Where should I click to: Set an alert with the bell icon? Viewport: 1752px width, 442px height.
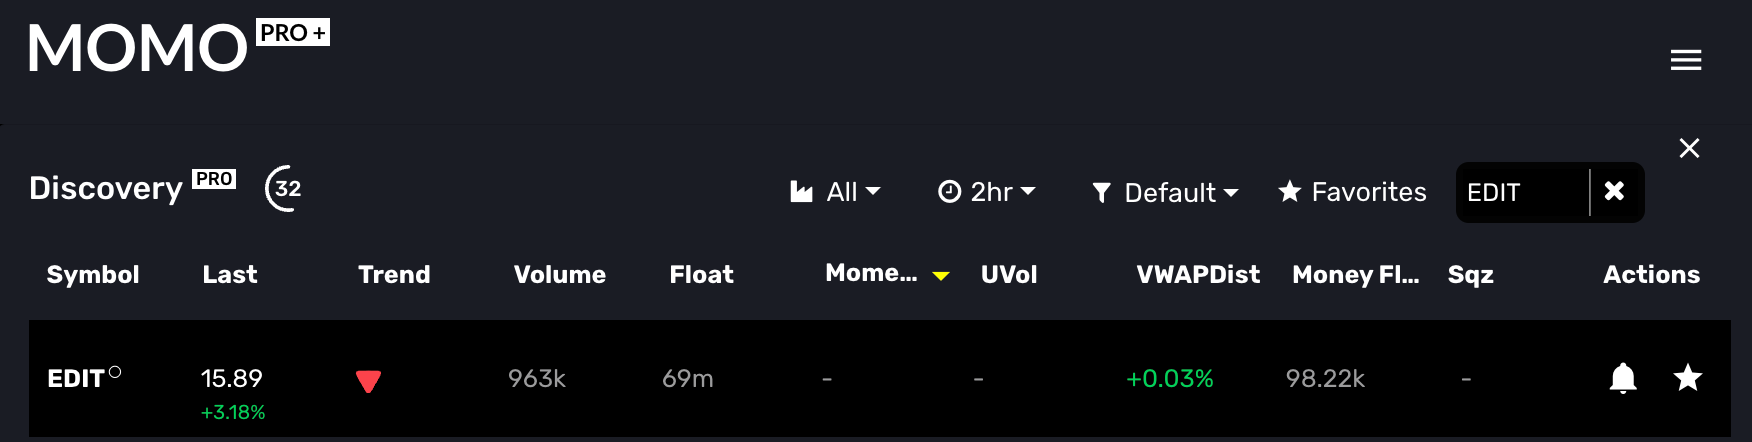[x=1623, y=378]
